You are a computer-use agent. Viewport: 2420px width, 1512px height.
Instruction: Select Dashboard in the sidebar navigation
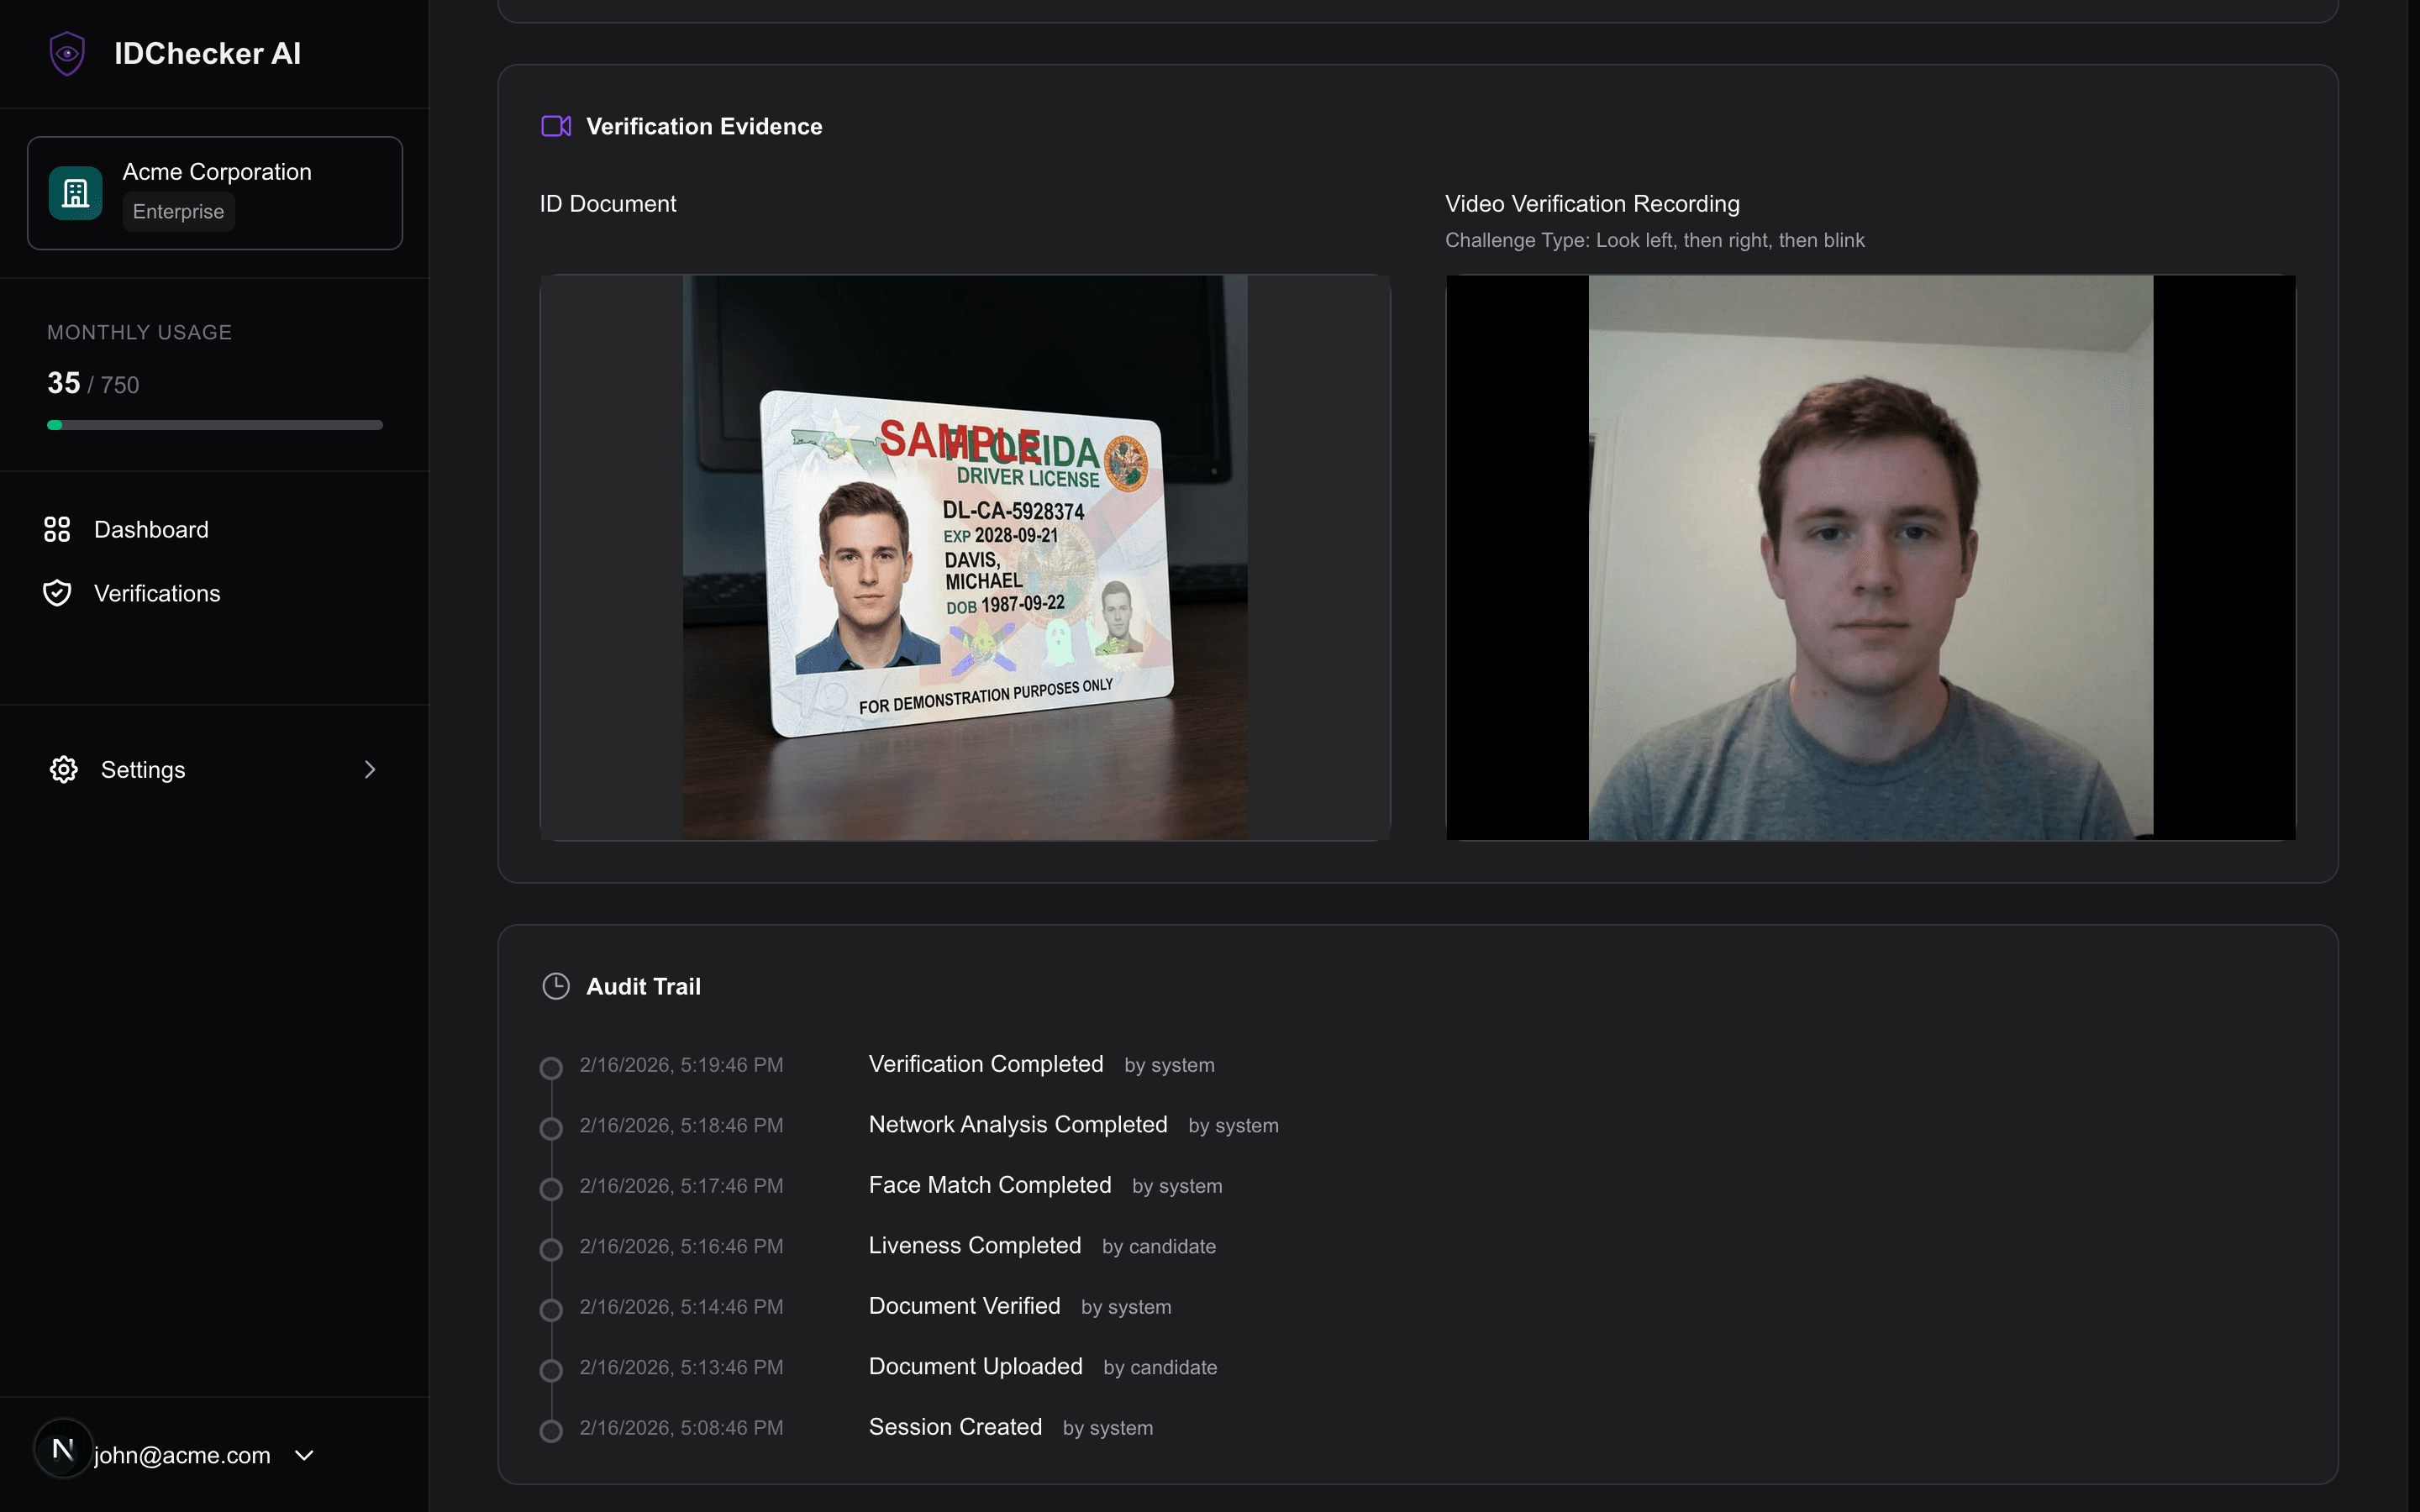tap(151, 529)
